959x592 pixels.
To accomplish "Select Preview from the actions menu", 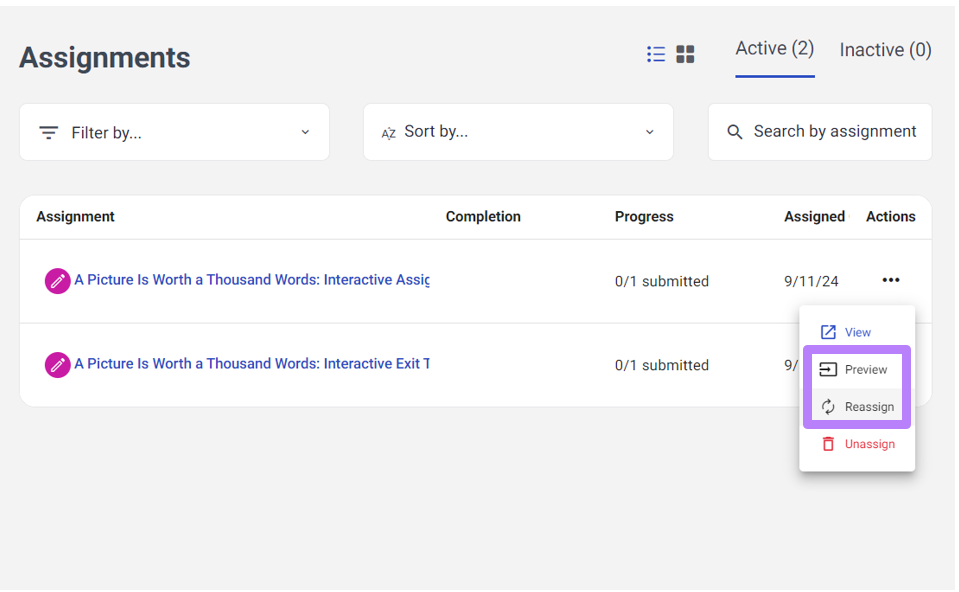I will point(857,369).
